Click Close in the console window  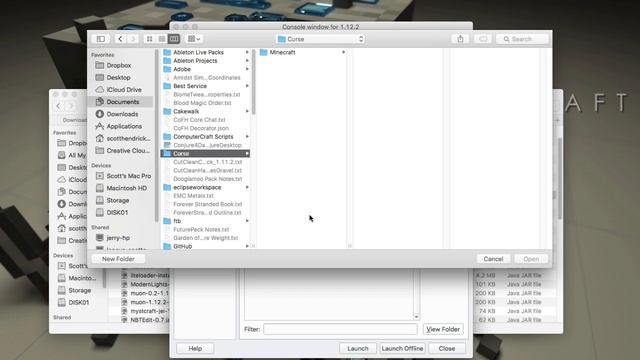coord(447,348)
